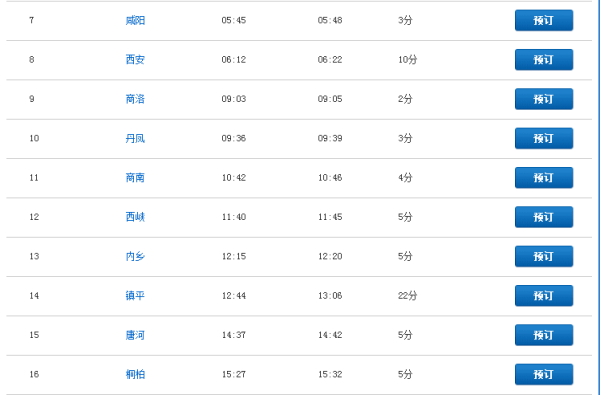
Task: Click the 预订 button for 唐河 station
Action: 544,335
